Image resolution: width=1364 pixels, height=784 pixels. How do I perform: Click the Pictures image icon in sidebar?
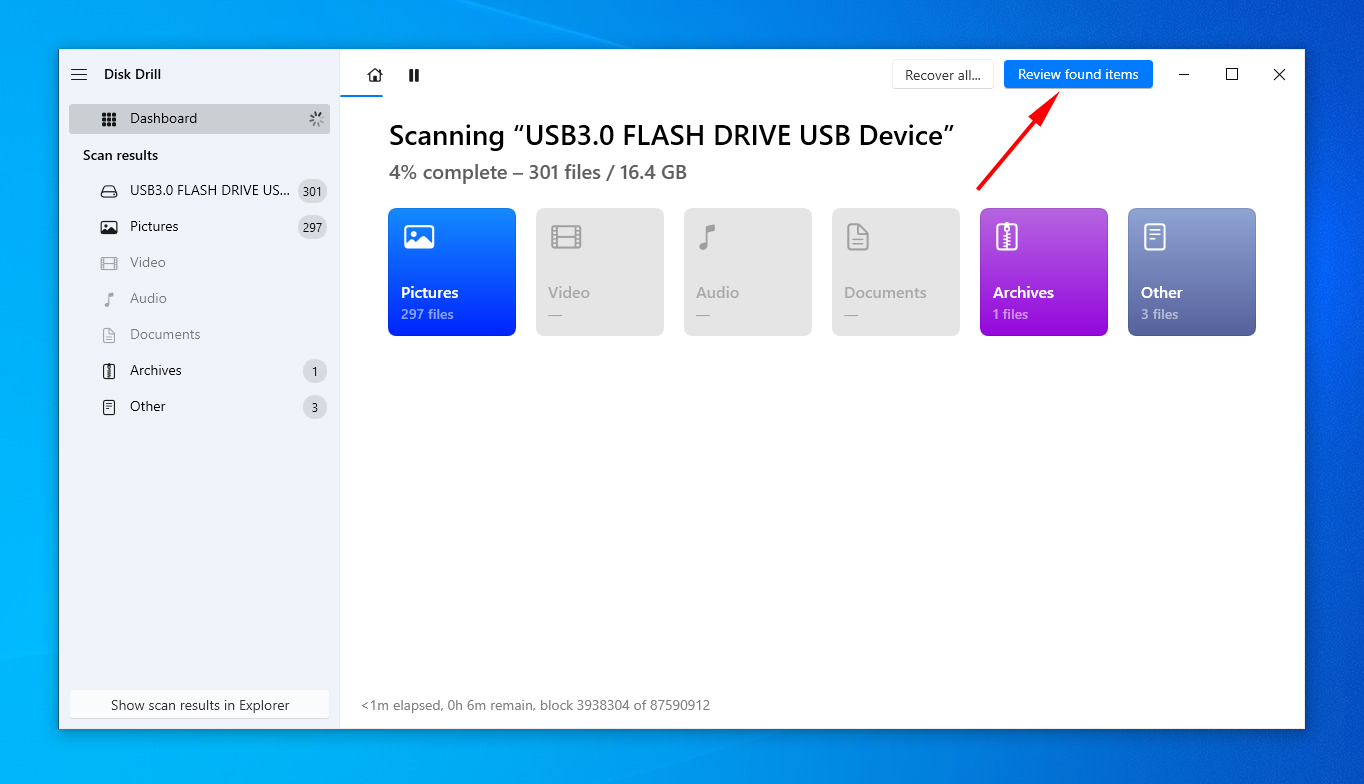pyautogui.click(x=109, y=227)
